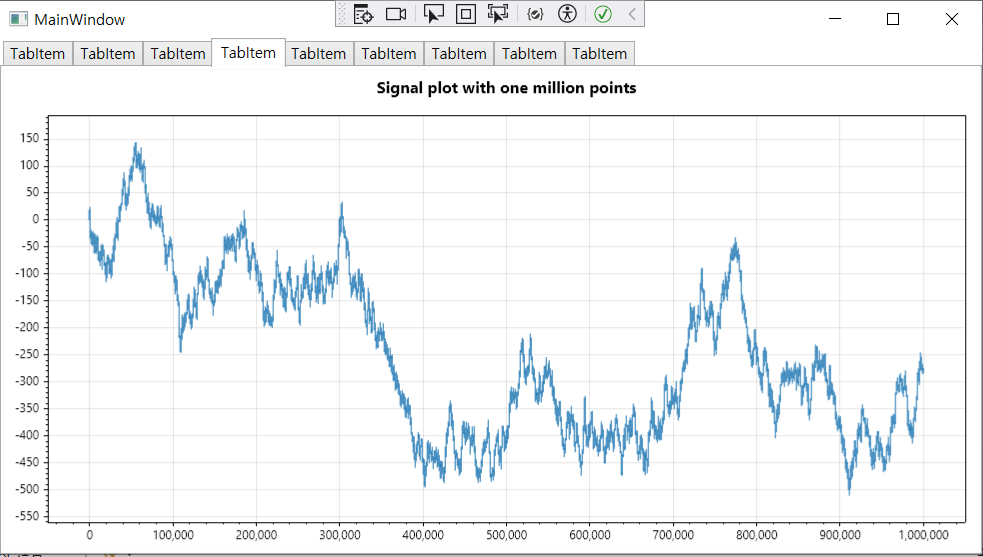
Task: Click the signal peak near 150 on the plot
Action: click(x=135, y=146)
